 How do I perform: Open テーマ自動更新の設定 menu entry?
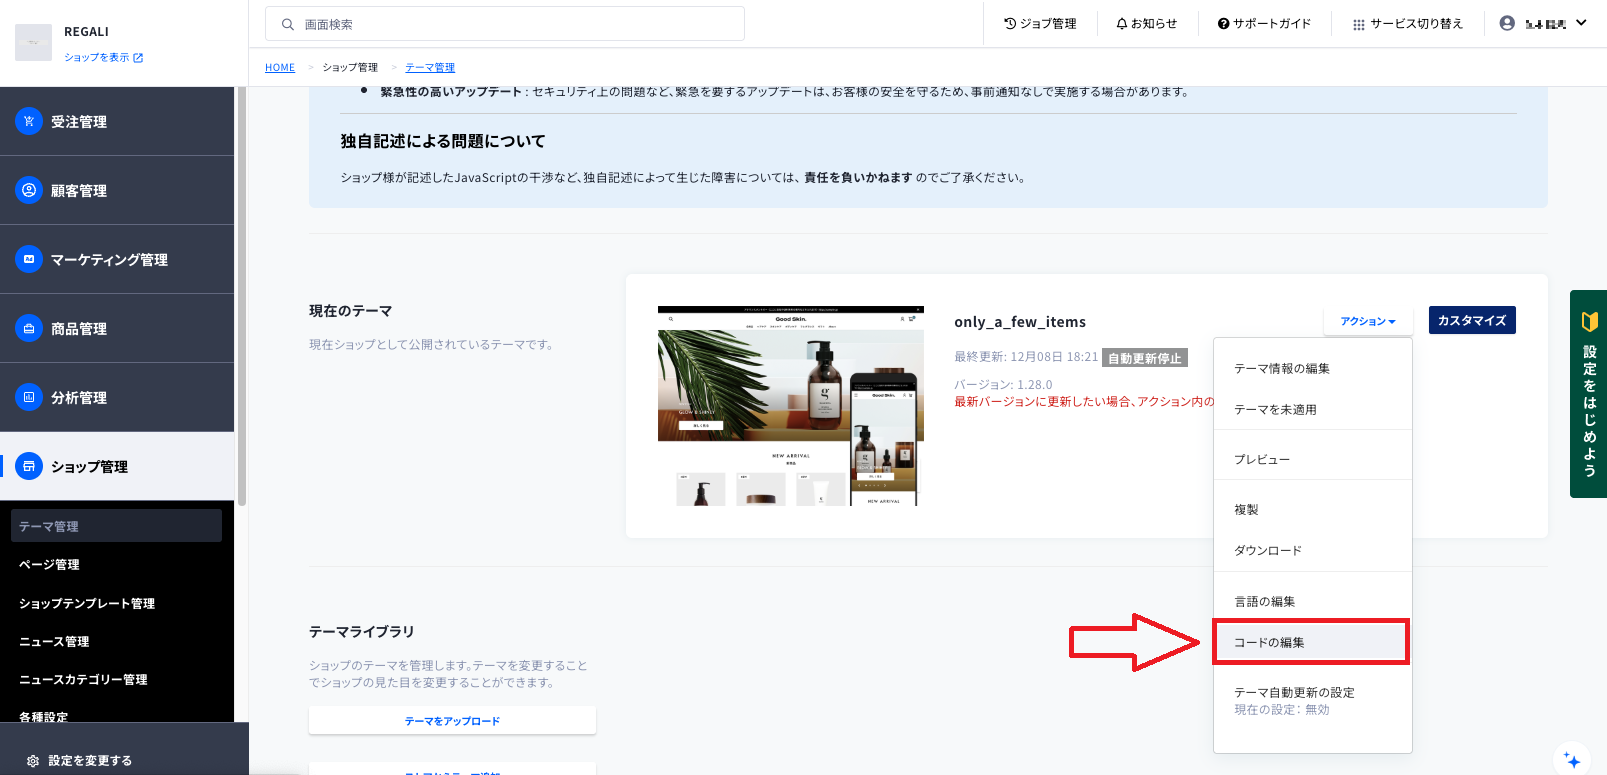coord(1313,700)
